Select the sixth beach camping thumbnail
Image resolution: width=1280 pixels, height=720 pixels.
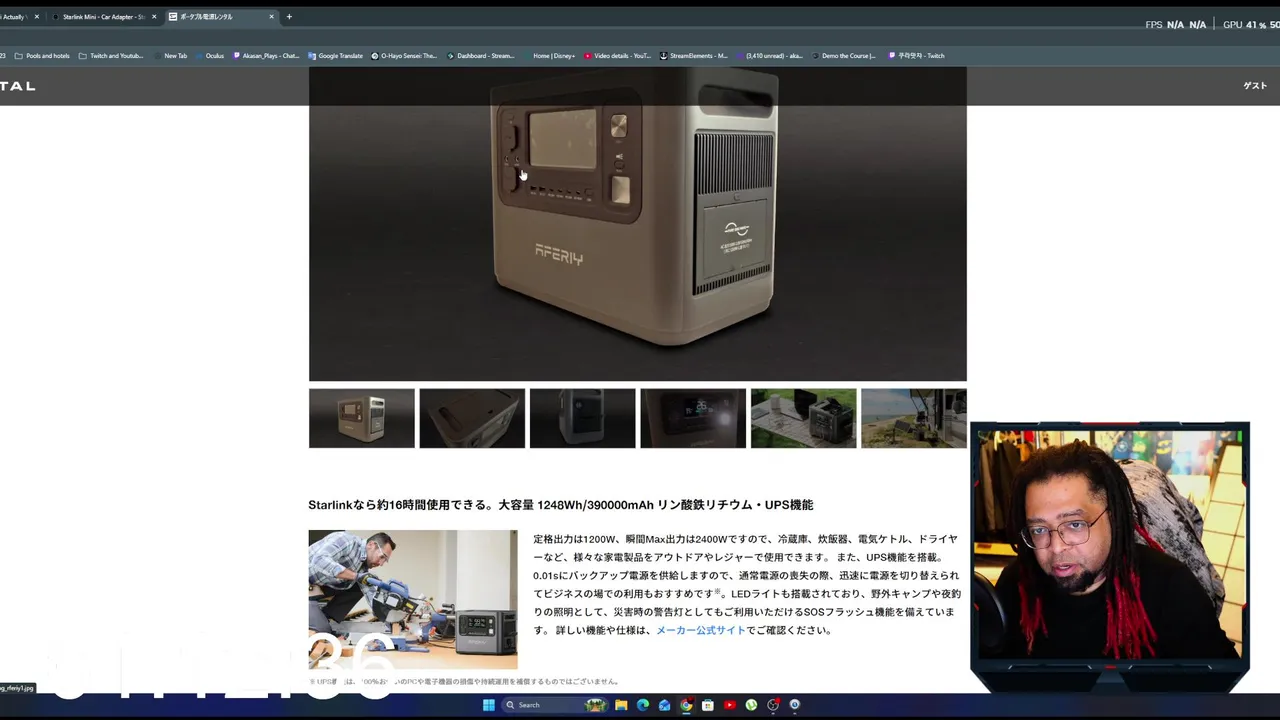tap(914, 418)
